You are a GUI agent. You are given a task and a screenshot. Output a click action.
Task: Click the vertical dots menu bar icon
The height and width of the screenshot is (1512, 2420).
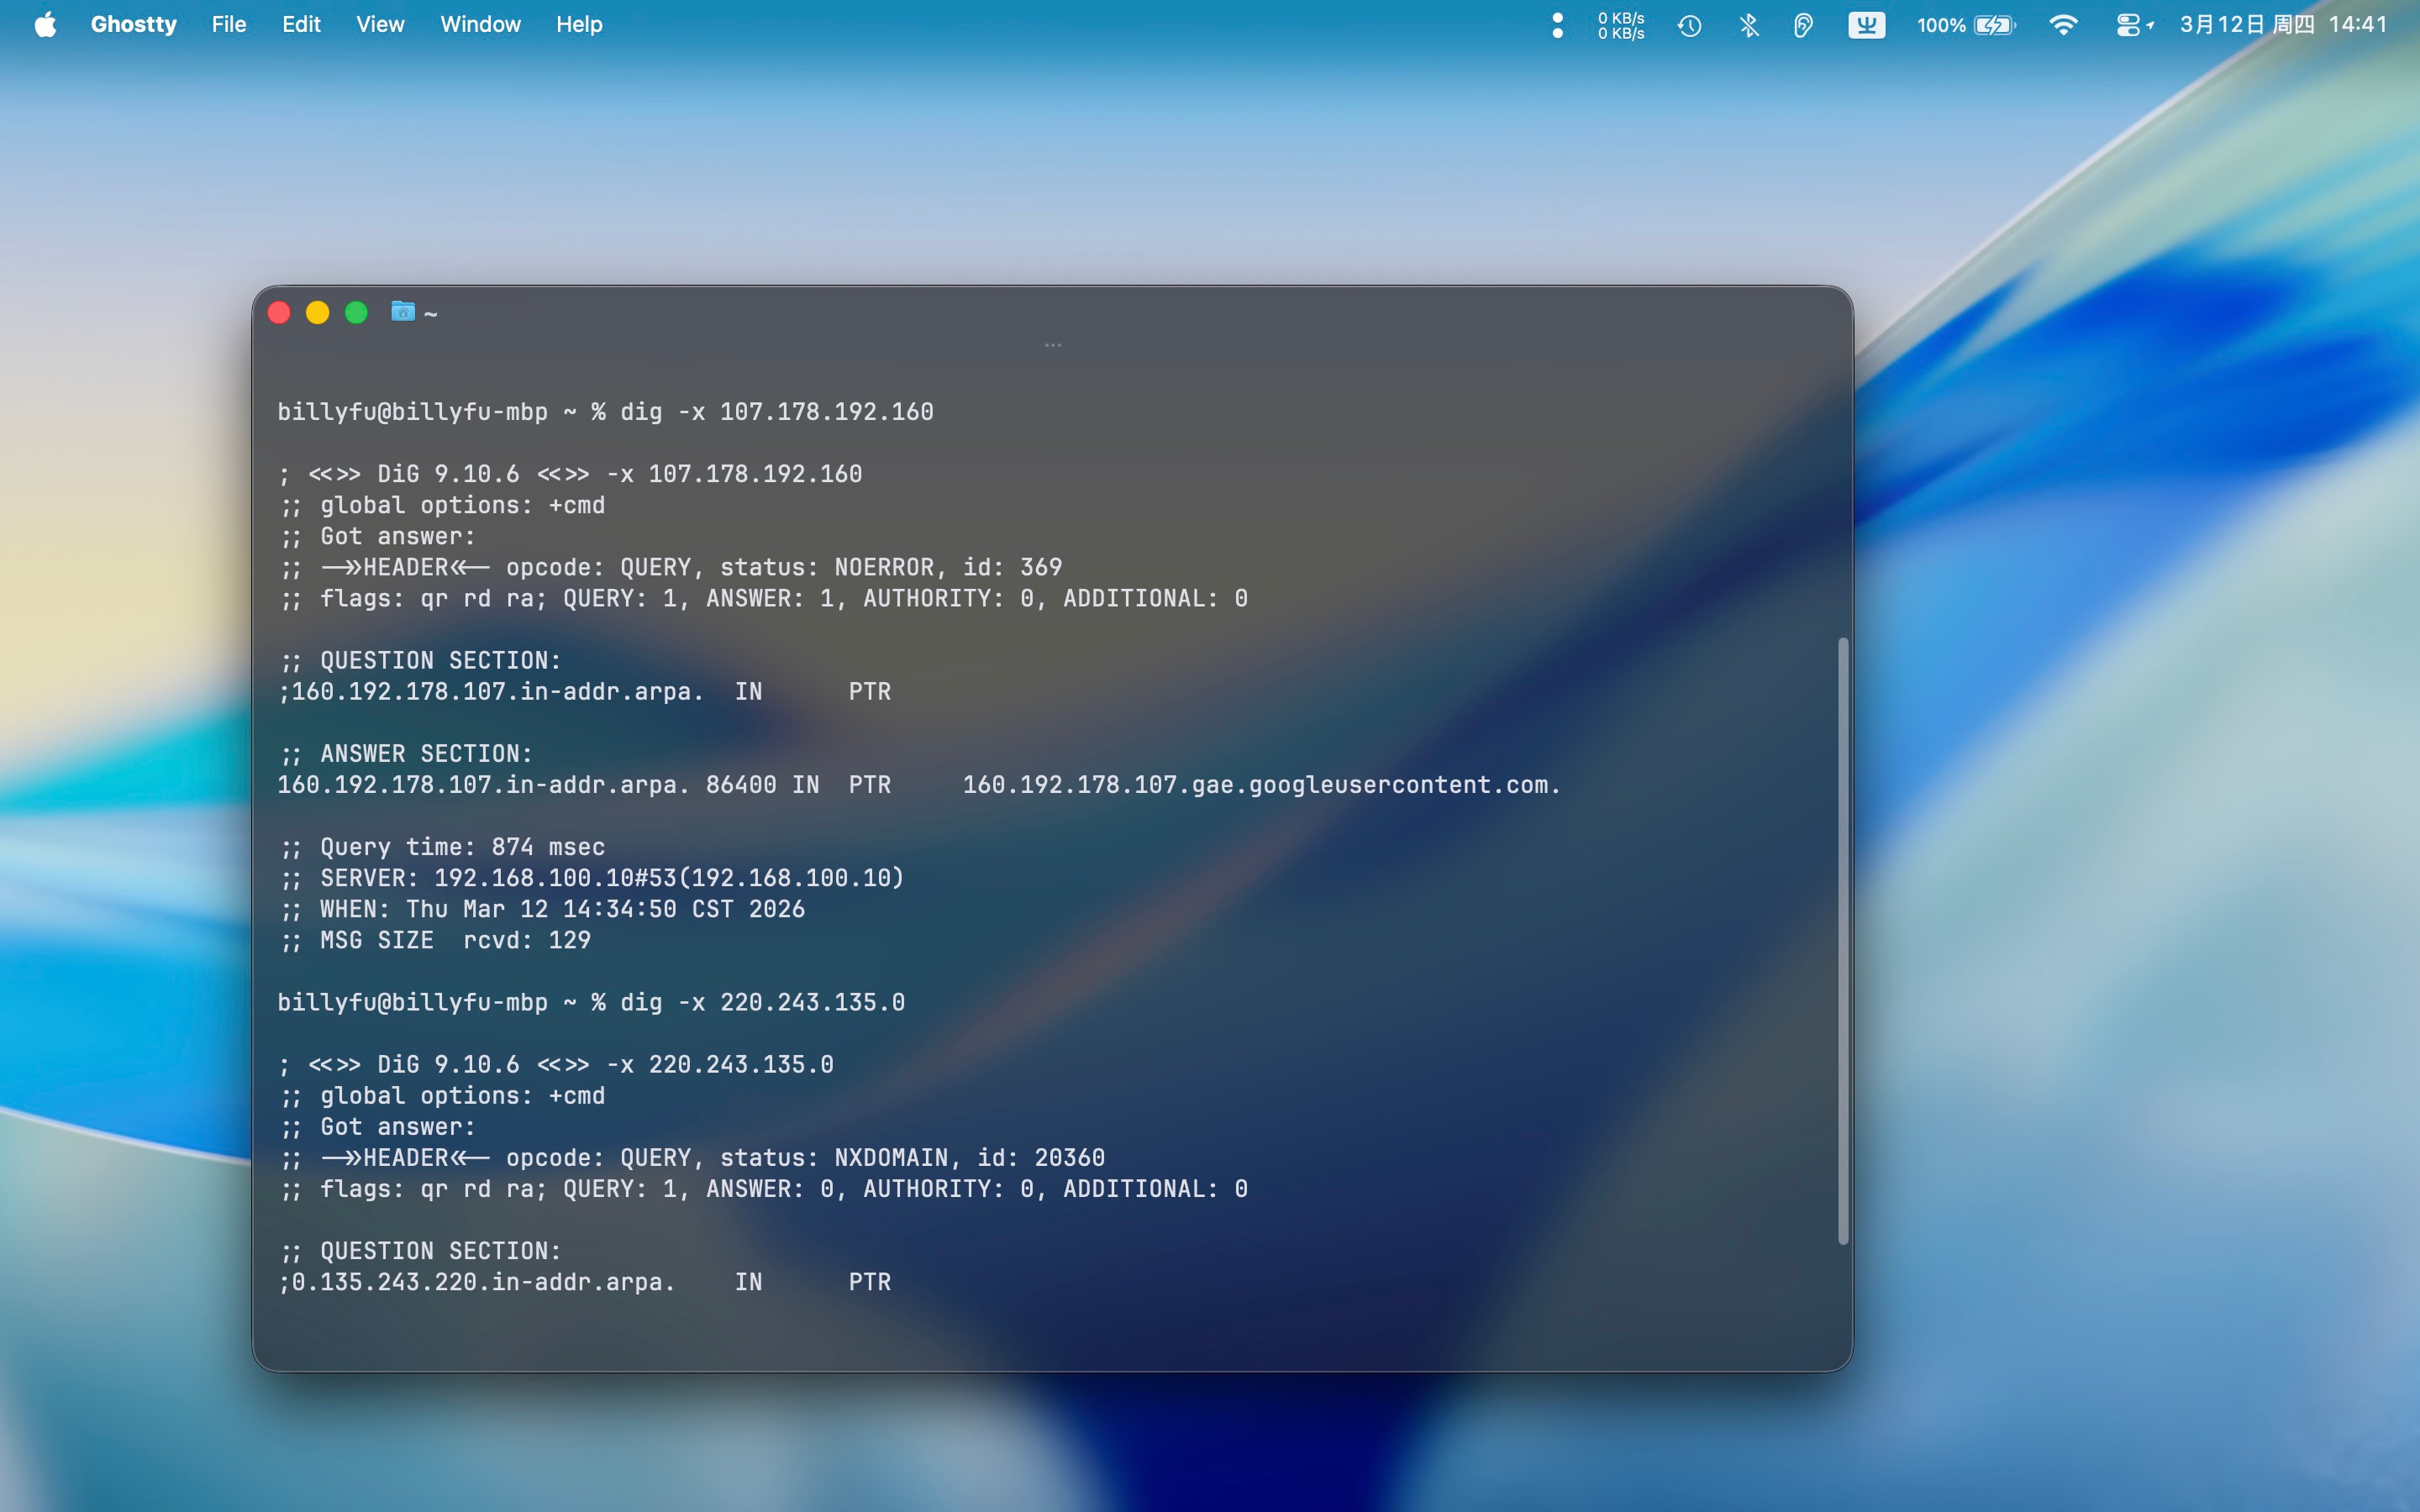[1557, 25]
